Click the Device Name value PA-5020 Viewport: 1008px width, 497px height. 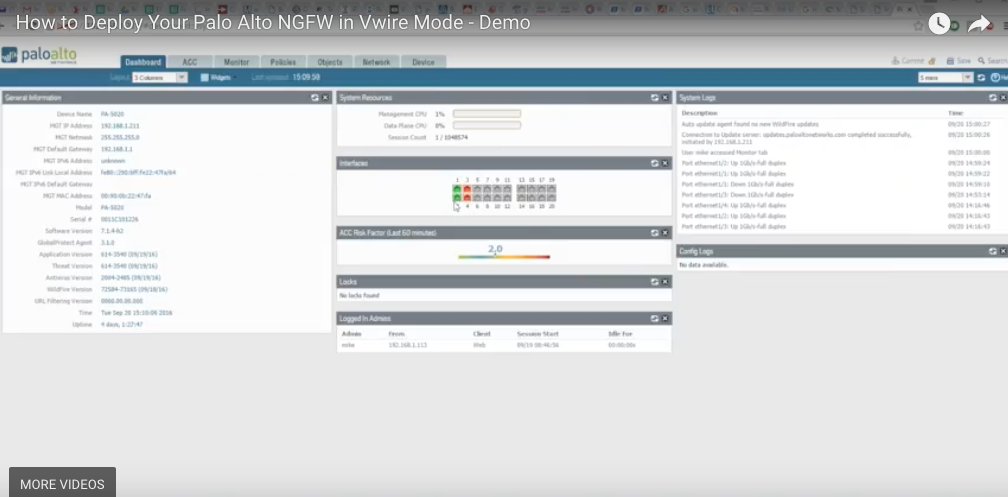tap(112, 114)
